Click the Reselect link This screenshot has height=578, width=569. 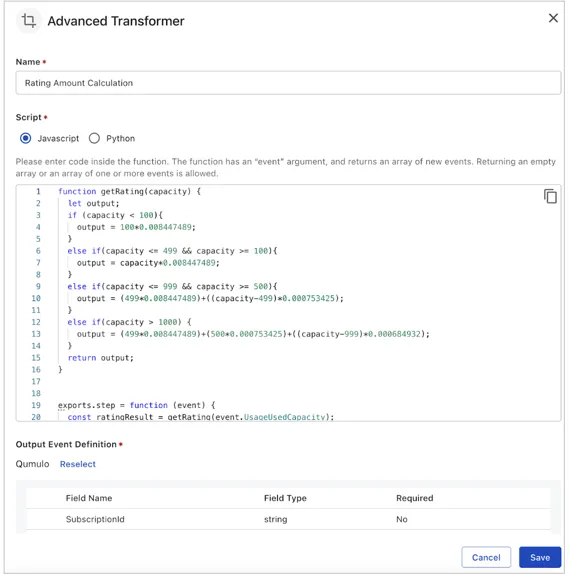(78, 464)
